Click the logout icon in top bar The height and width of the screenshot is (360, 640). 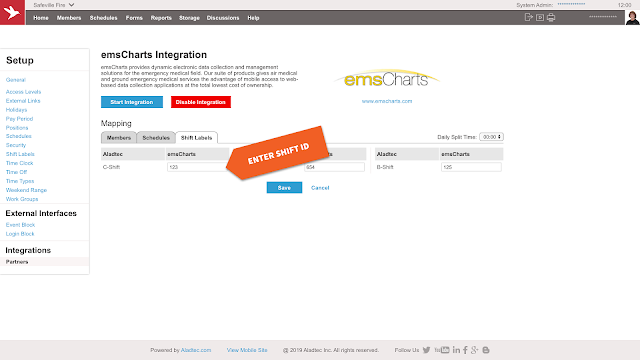(529, 17)
